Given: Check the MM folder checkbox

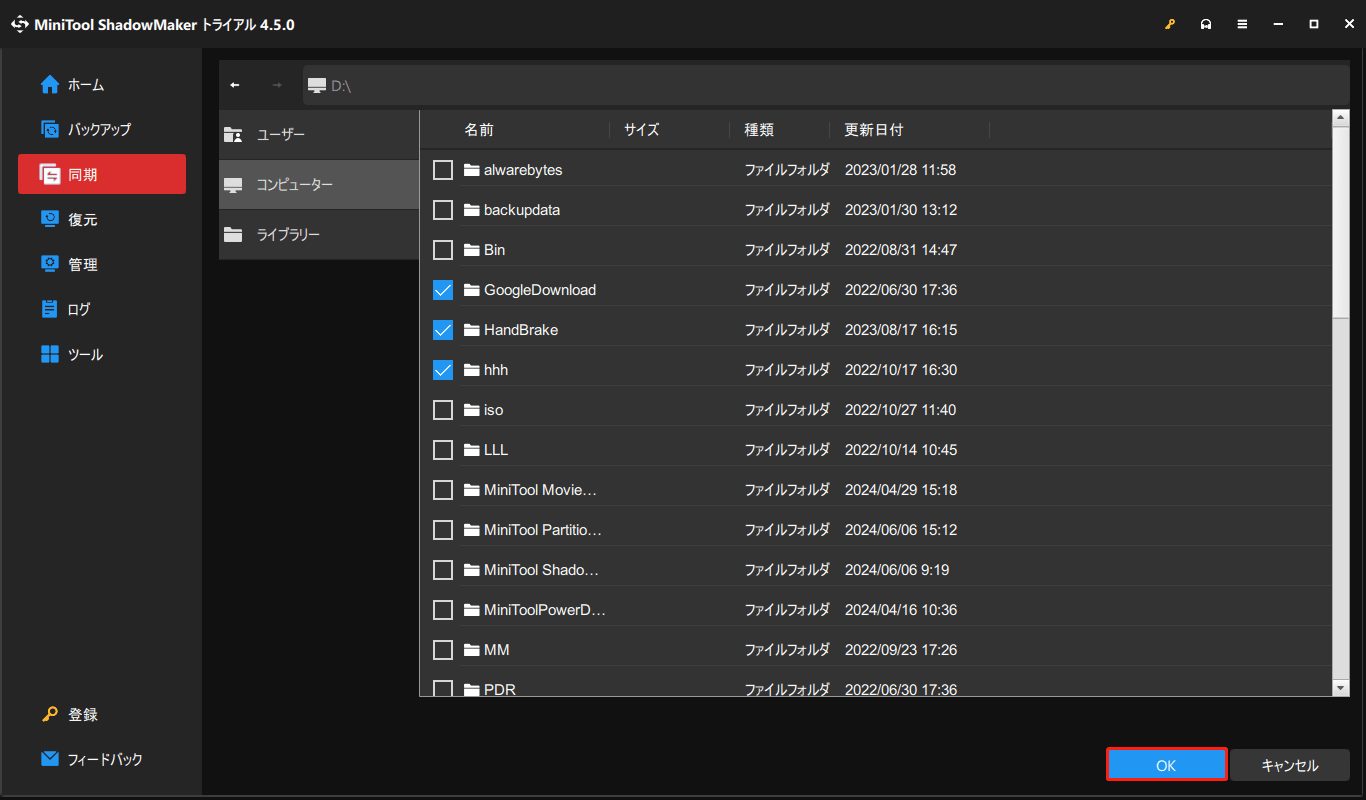Looking at the screenshot, I should coord(443,650).
